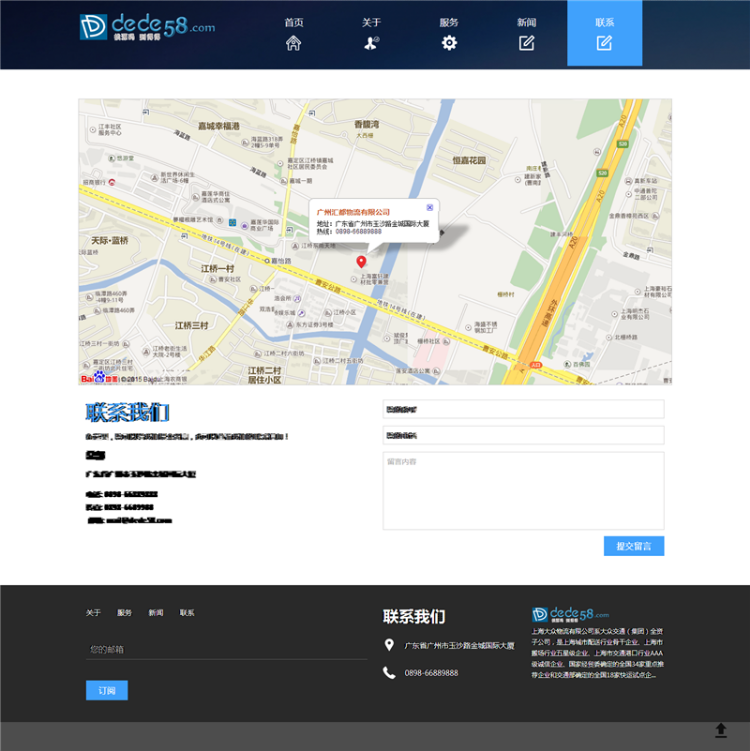
Task: Close the map info popup
Action: [x=430, y=207]
